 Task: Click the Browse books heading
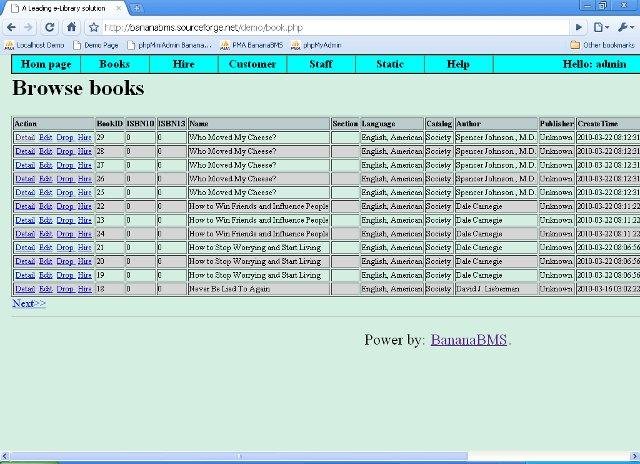pyautogui.click(x=78, y=88)
